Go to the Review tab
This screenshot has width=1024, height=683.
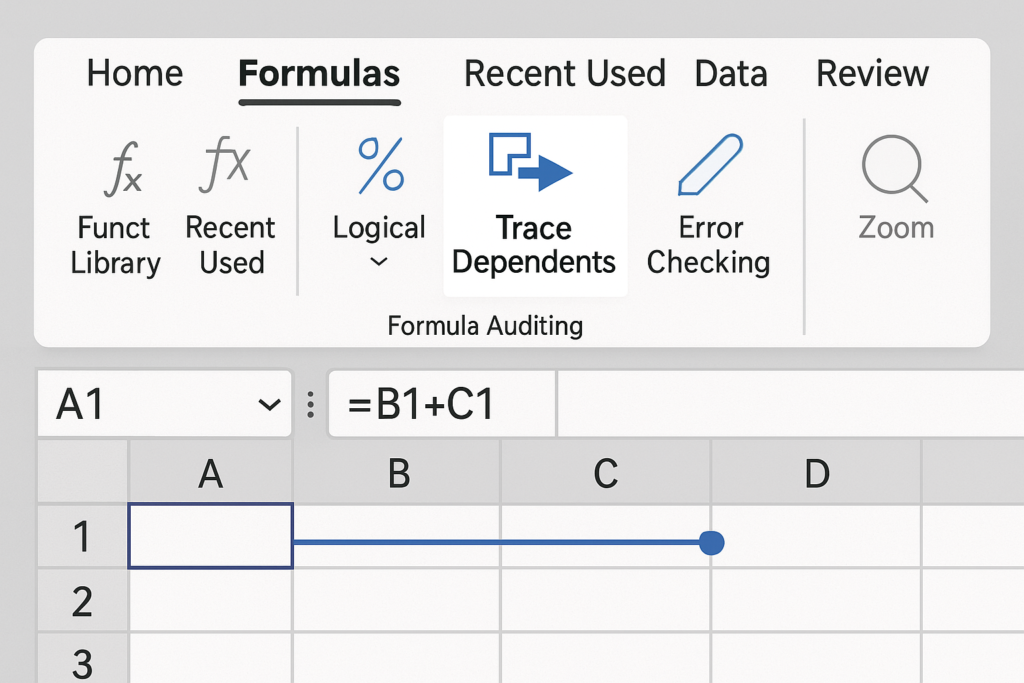(872, 74)
